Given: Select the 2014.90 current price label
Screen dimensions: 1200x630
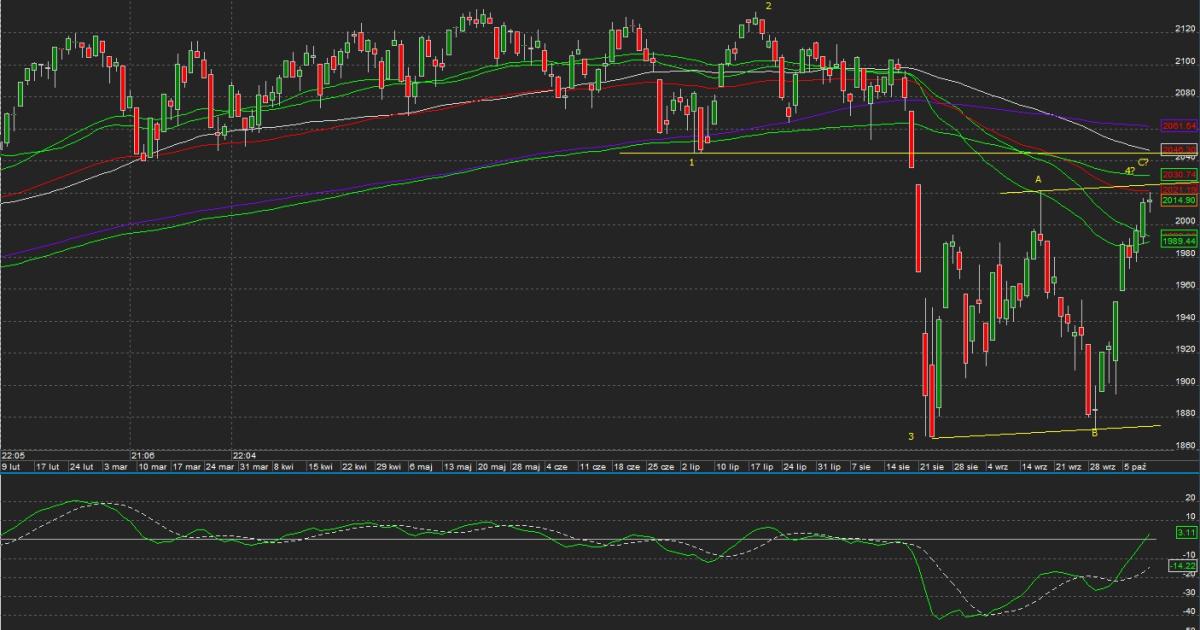Looking at the screenshot, I should click(1179, 200).
